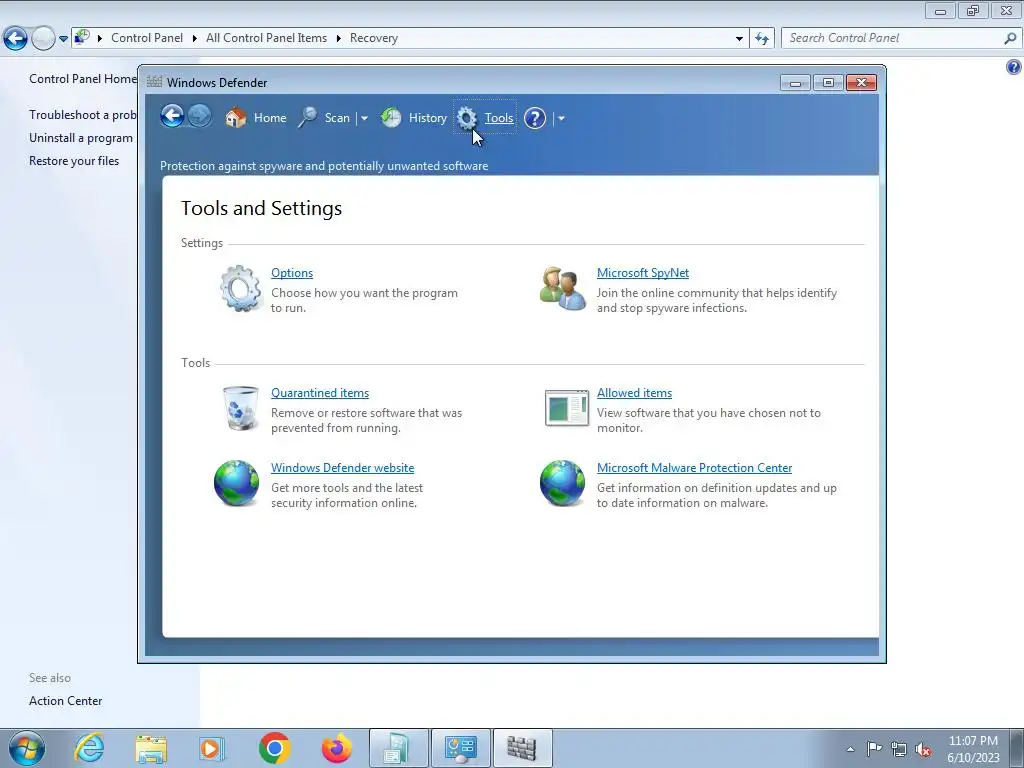Open the recent pages dropdown near back button
This screenshot has width=1024, height=768.
tap(63, 39)
